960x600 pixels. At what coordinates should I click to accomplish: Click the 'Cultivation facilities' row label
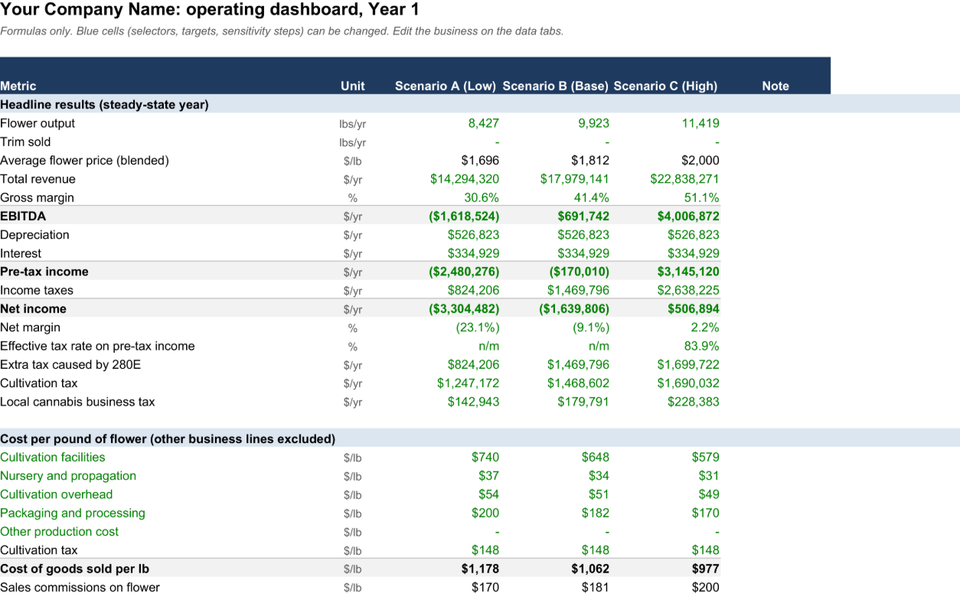[53, 457]
